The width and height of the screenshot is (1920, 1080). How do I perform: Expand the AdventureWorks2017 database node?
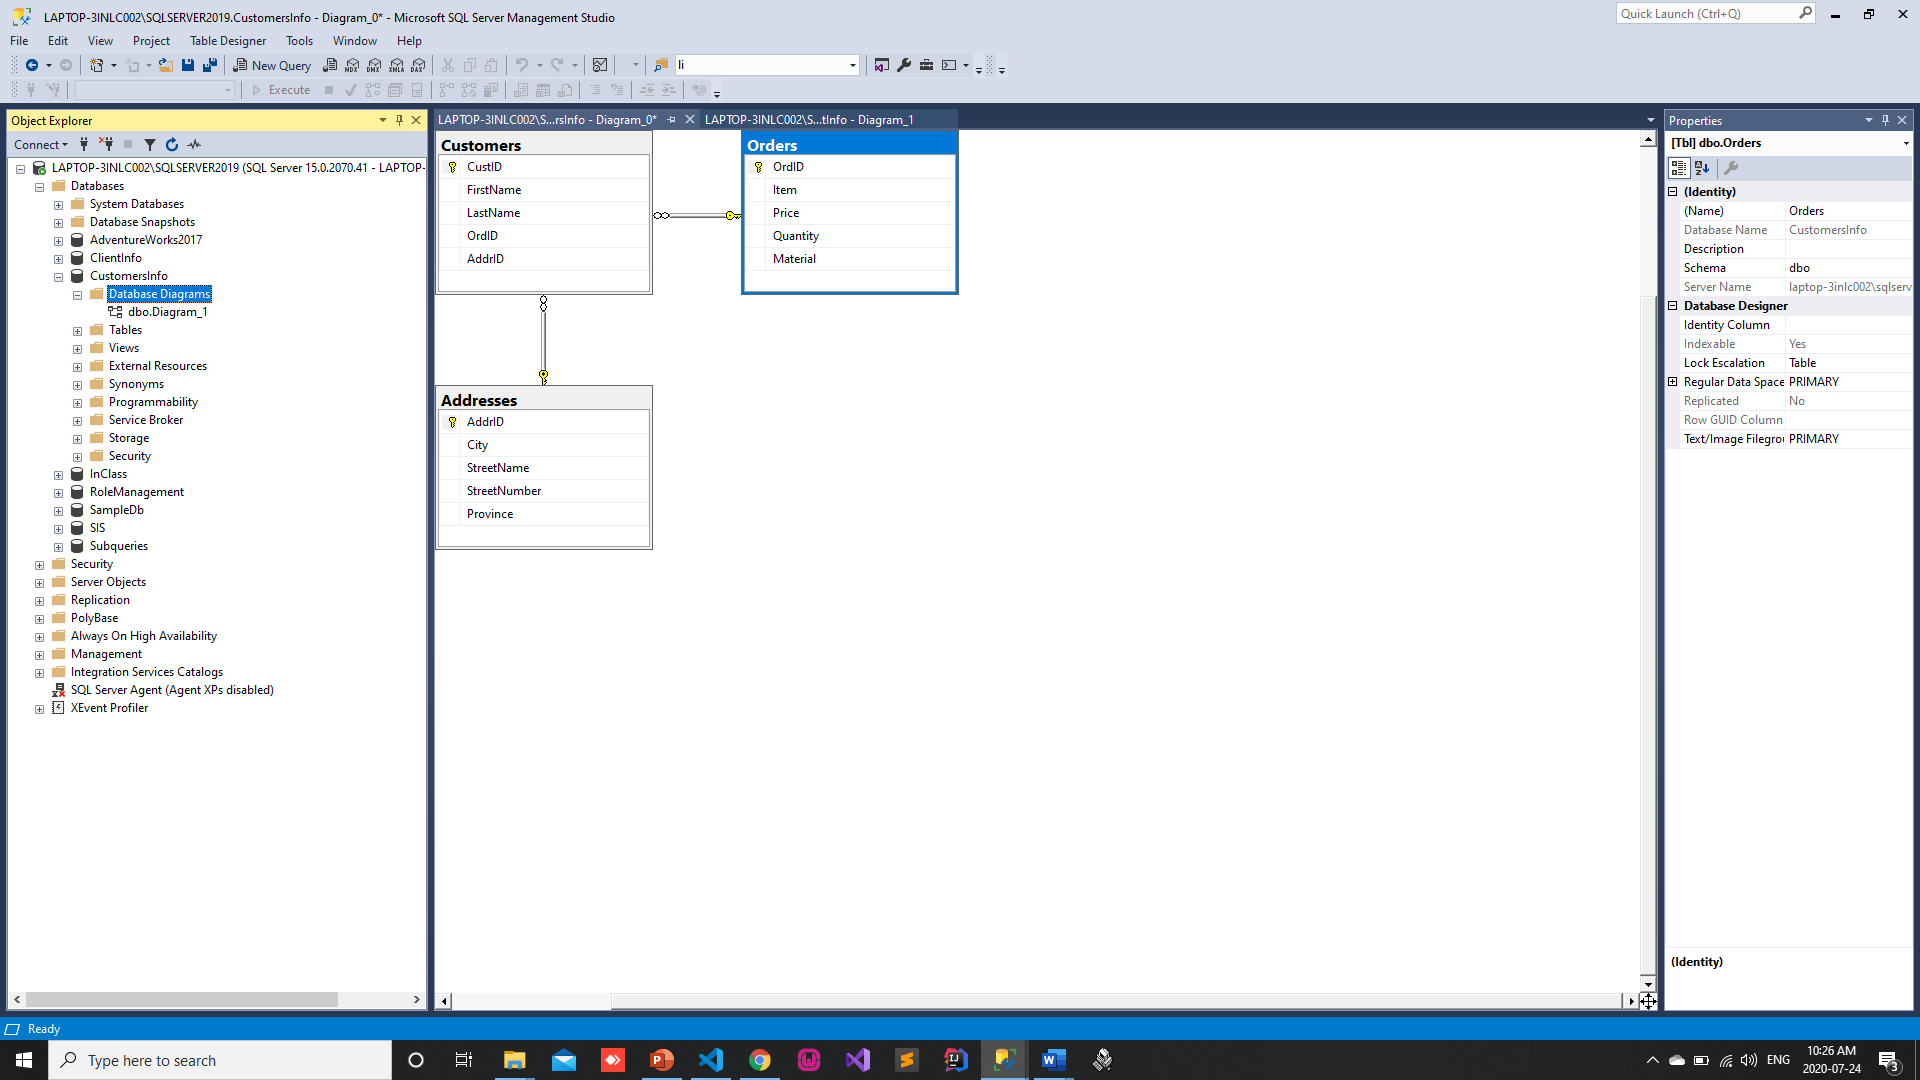click(x=58, y=241)
